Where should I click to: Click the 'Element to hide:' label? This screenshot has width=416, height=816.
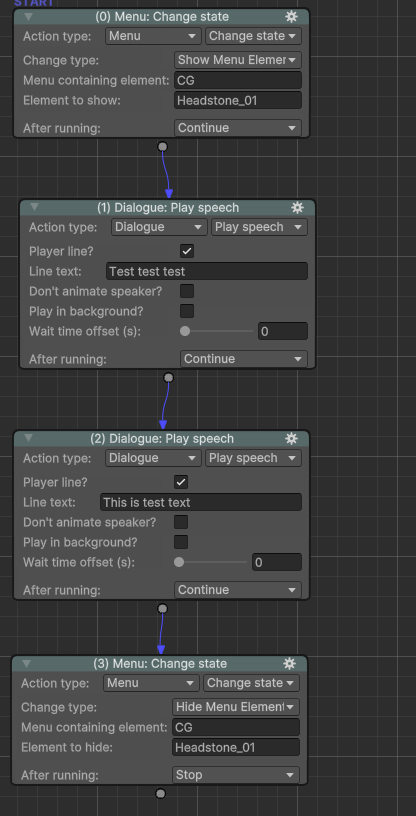tap(67, 747)
